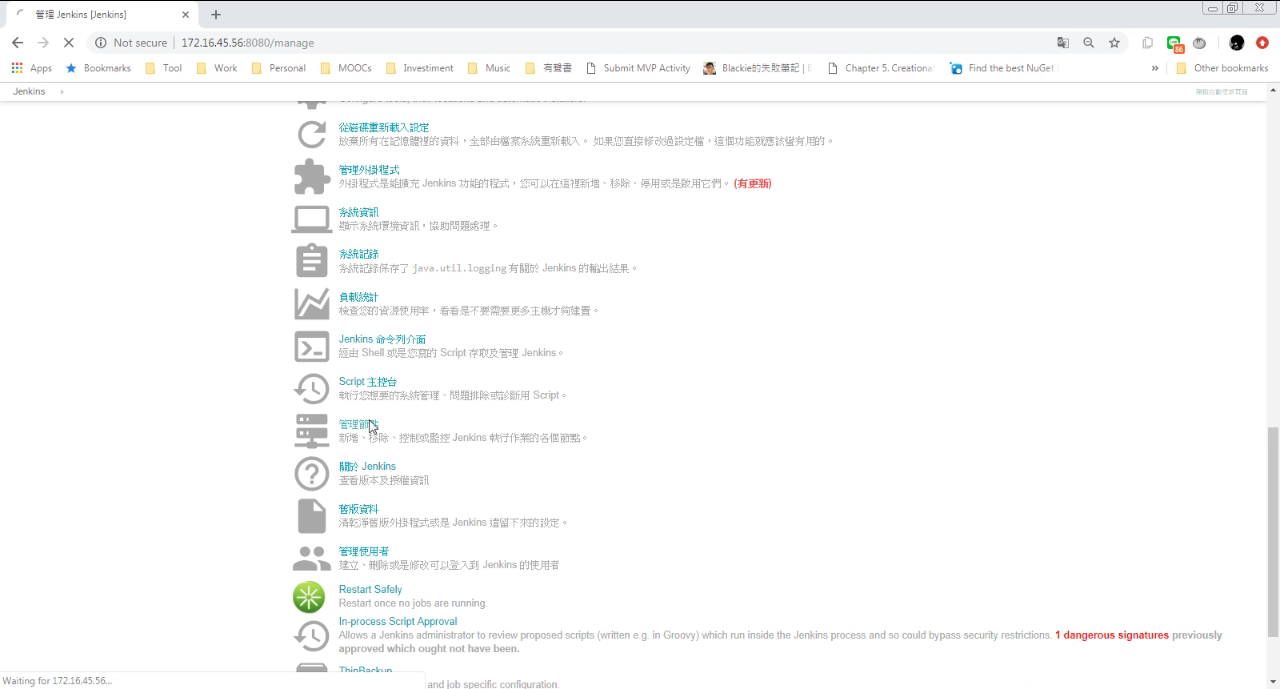This screenshot has width=1280, height=689.
Task: Switch to the 管理 Jenkins browser tab
Action: 102,14
